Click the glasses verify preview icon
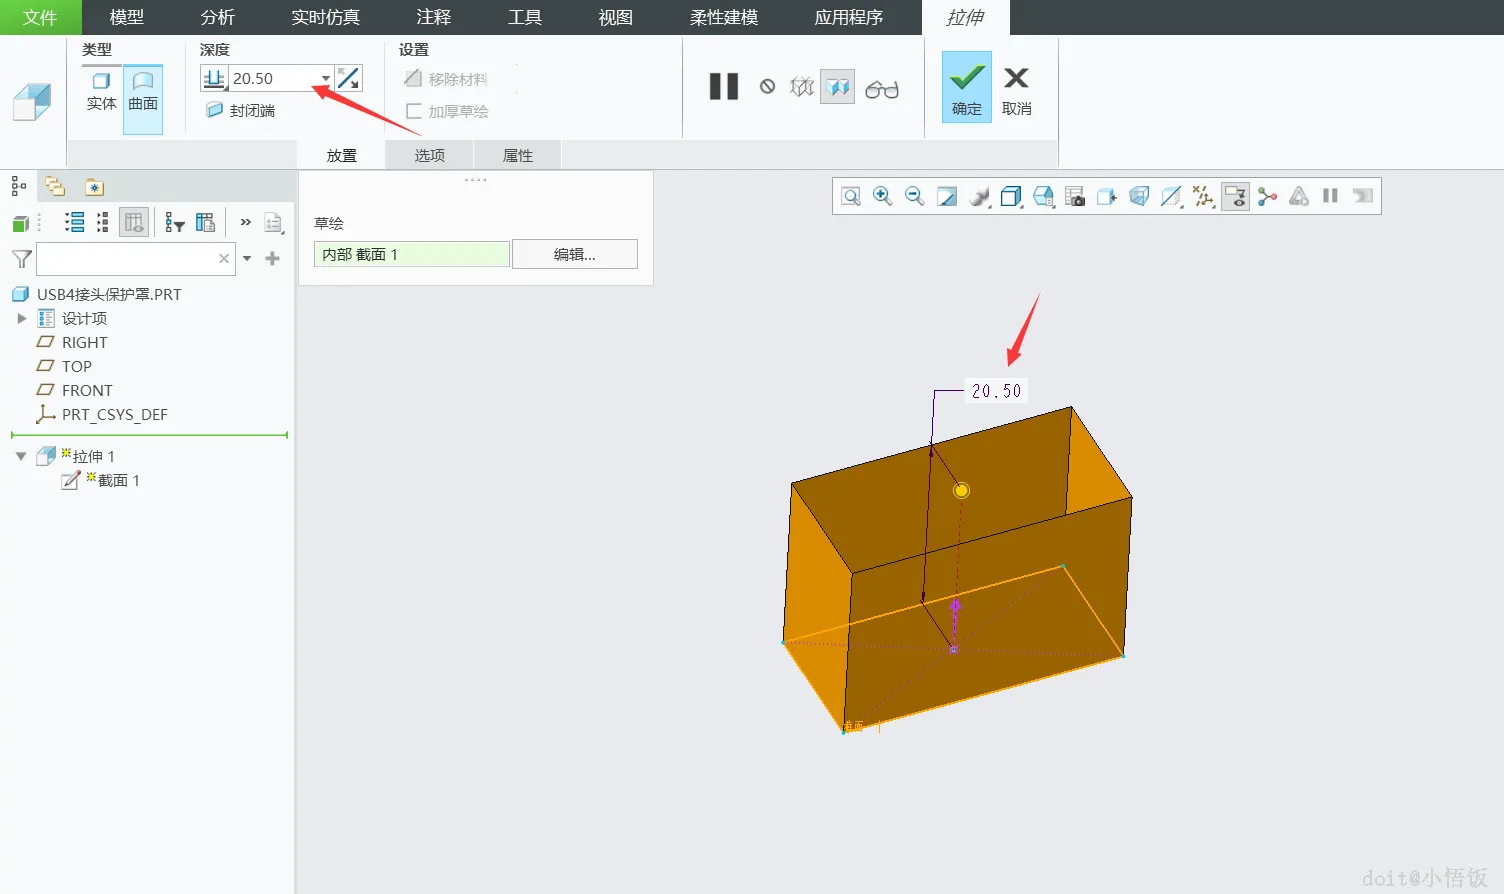The width and height of the screenshot is (1504, 894). tap(882, 89)
